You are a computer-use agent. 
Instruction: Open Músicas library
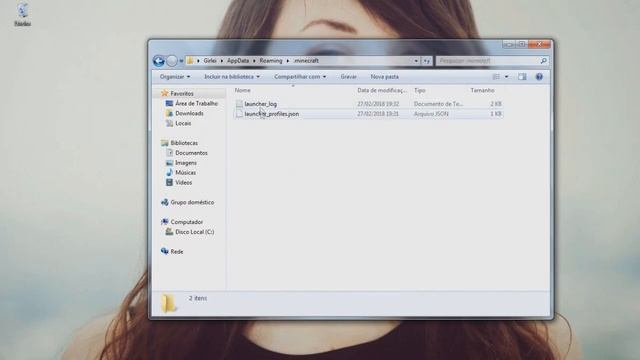click(x=186, y=173)
